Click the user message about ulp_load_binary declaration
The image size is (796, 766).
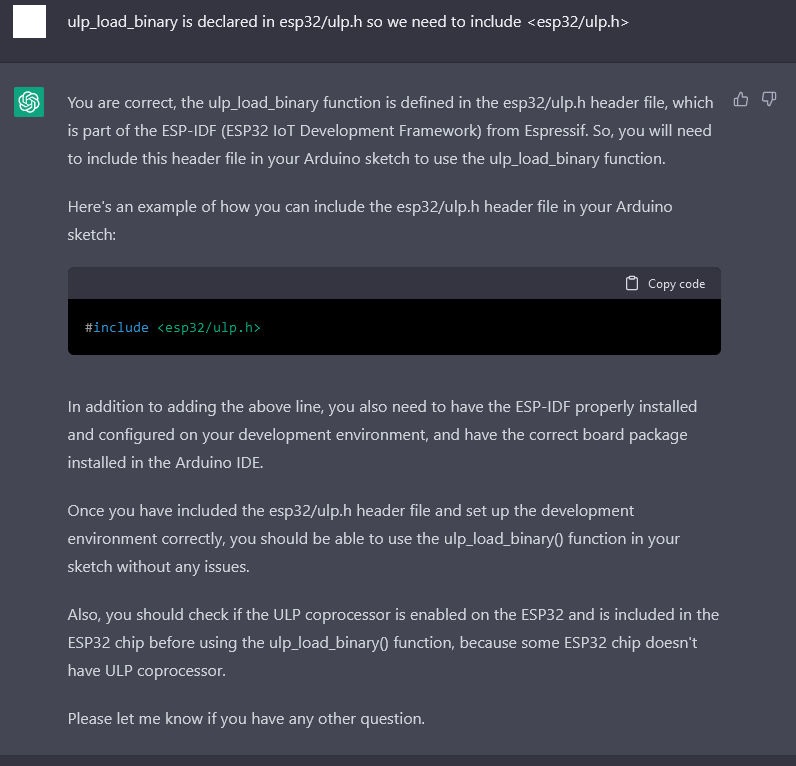[348, 22]
